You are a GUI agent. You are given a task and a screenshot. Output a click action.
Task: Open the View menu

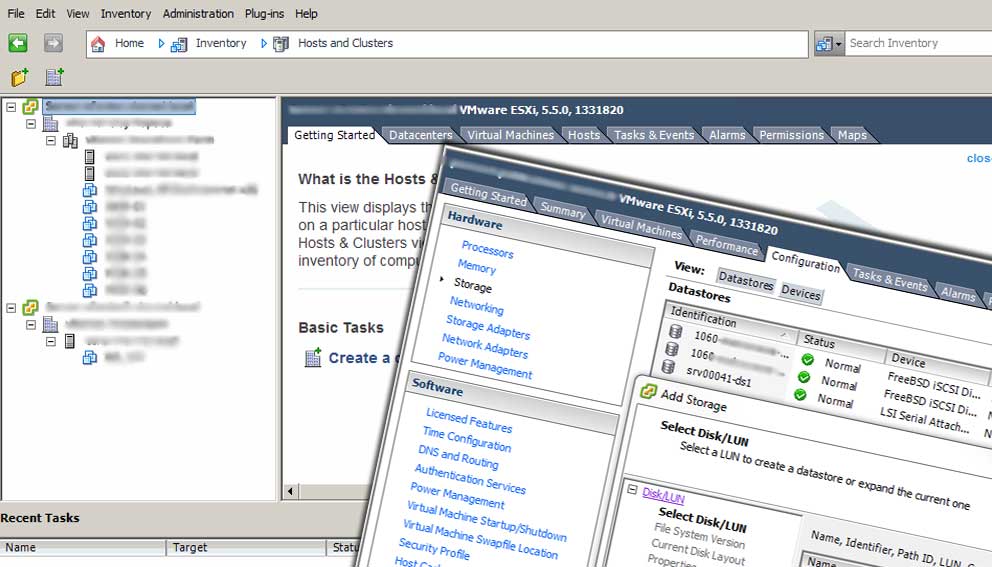click(x=78, y=13)
